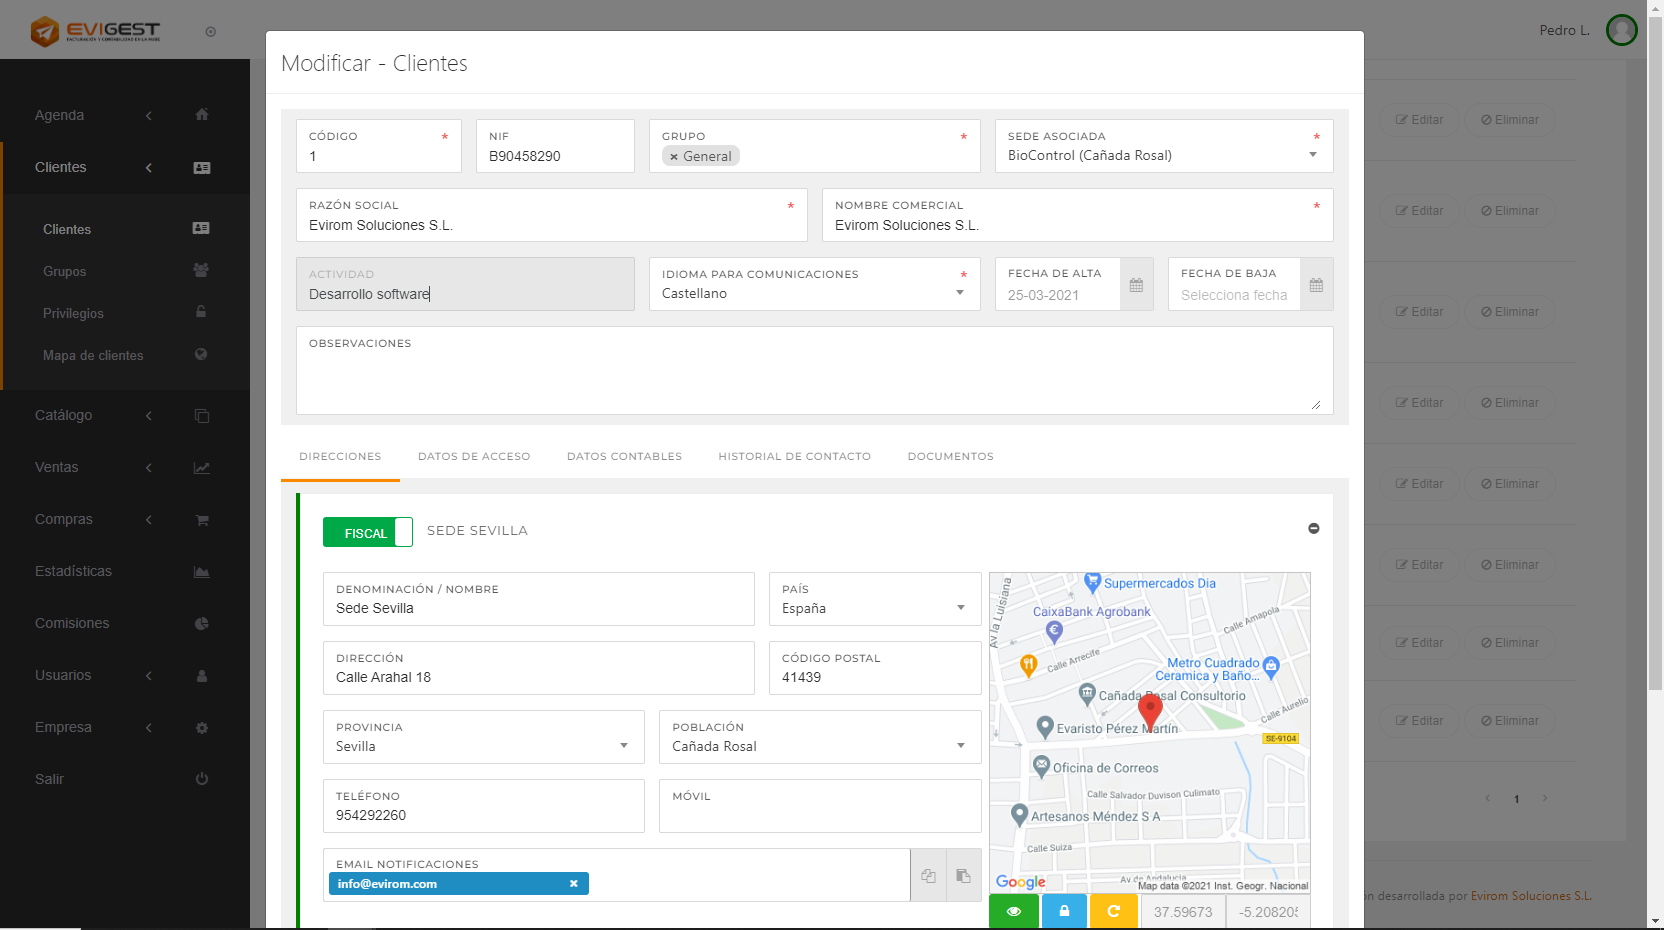Open Privilegios via the padlock icon
1664x930 pixels.
pyautogui.click(x=200, y=313)
